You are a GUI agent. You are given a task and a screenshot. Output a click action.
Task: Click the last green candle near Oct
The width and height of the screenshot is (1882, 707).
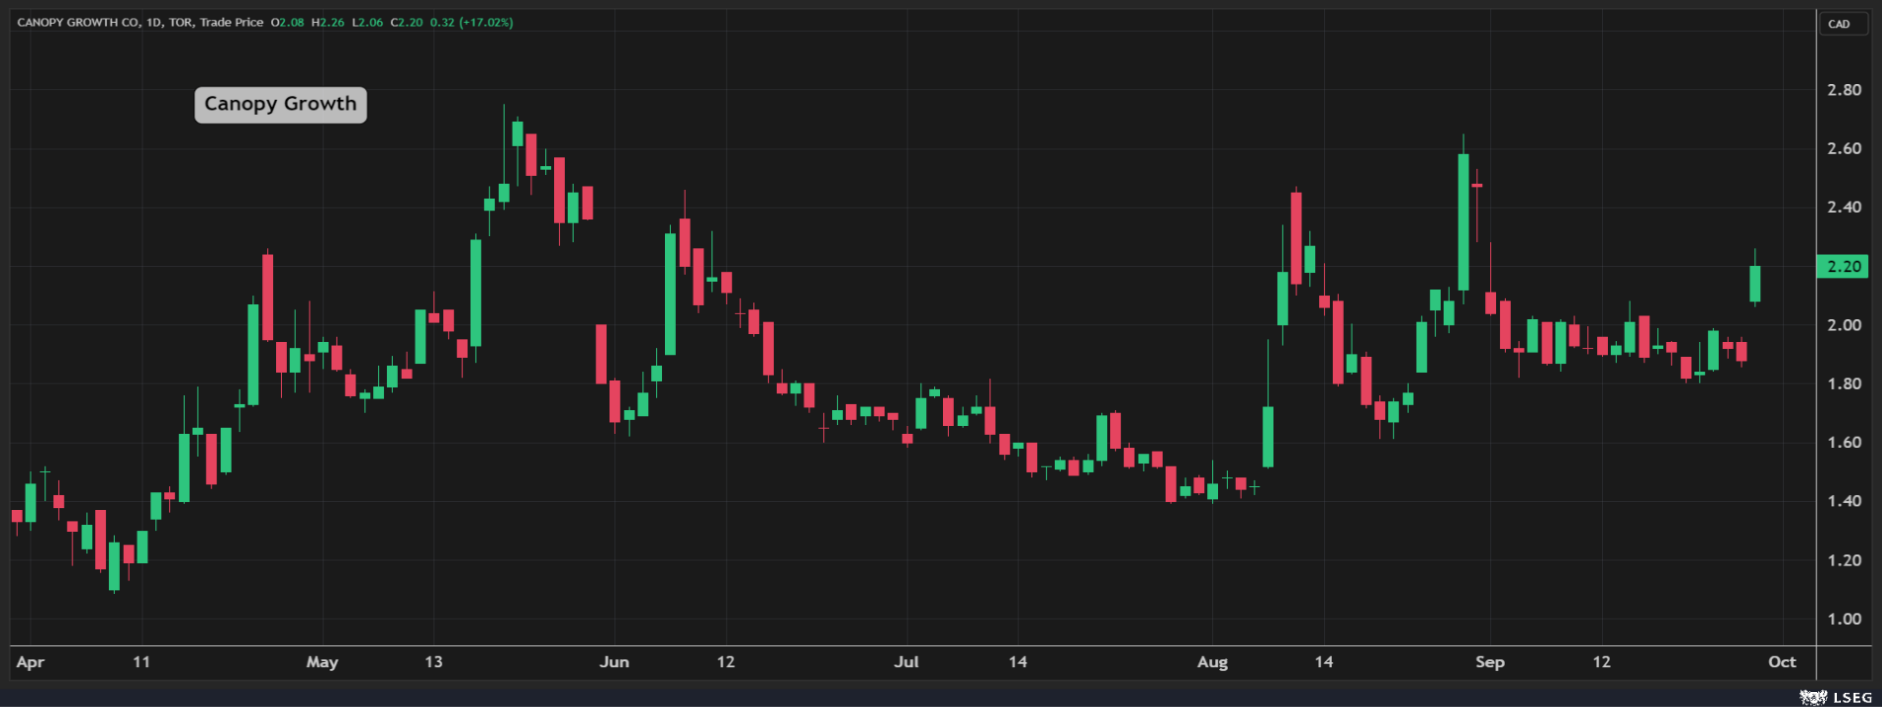[1754, 283]
